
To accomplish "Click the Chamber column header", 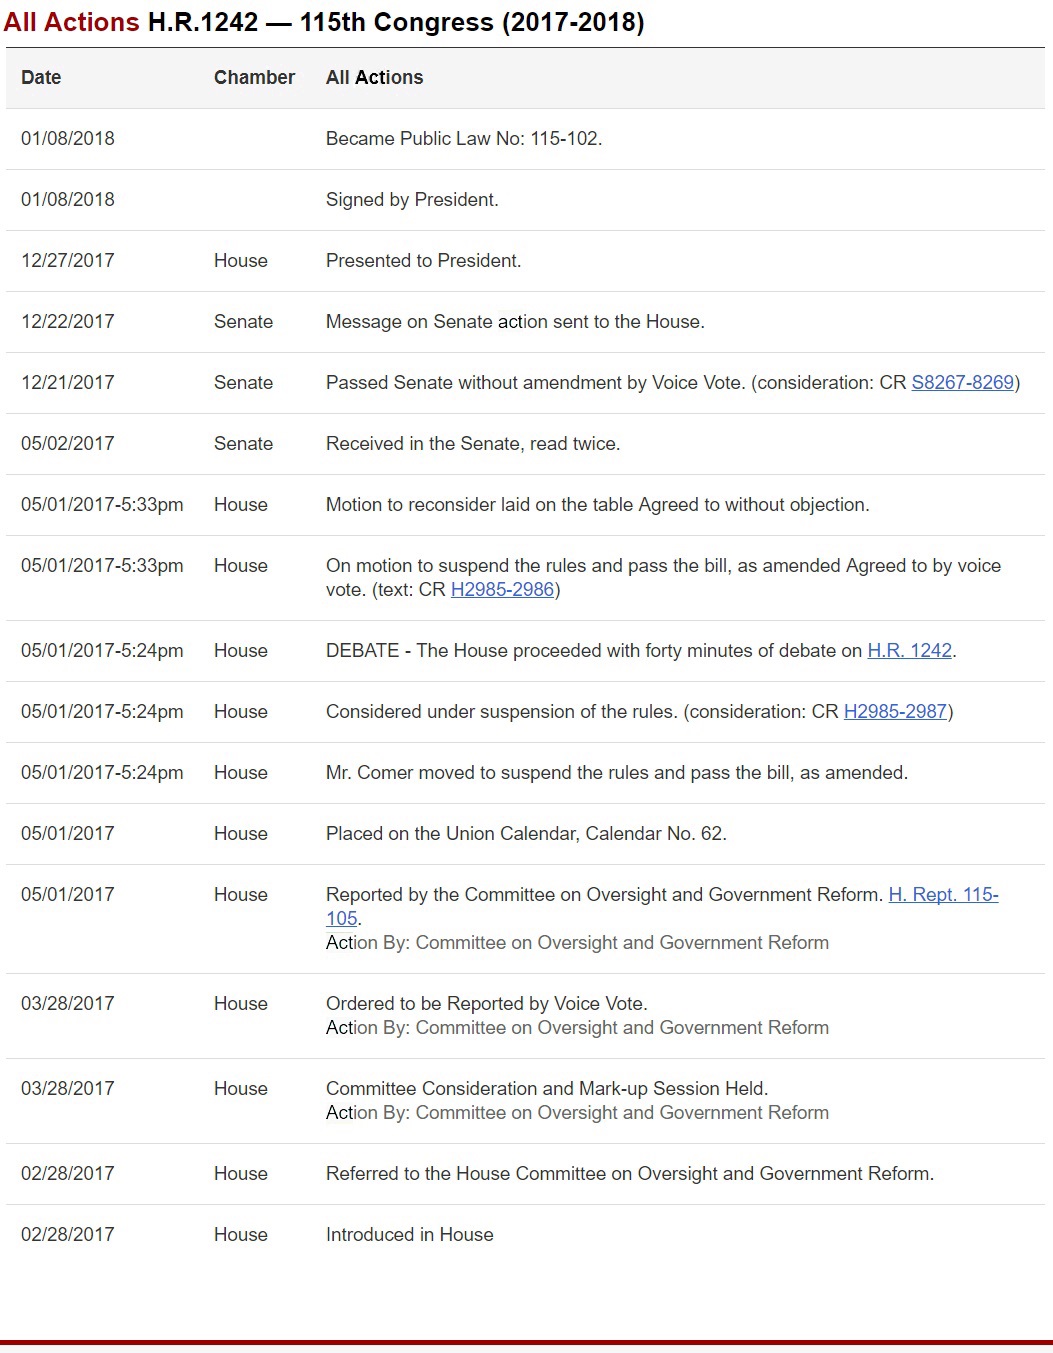I will (254, 77).
